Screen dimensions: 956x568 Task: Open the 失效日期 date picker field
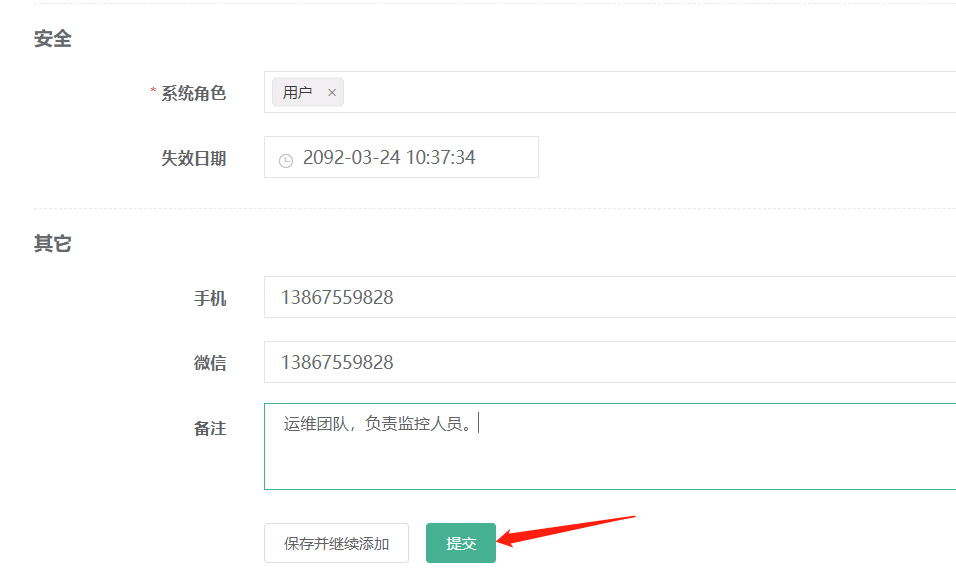click(401, 157)
